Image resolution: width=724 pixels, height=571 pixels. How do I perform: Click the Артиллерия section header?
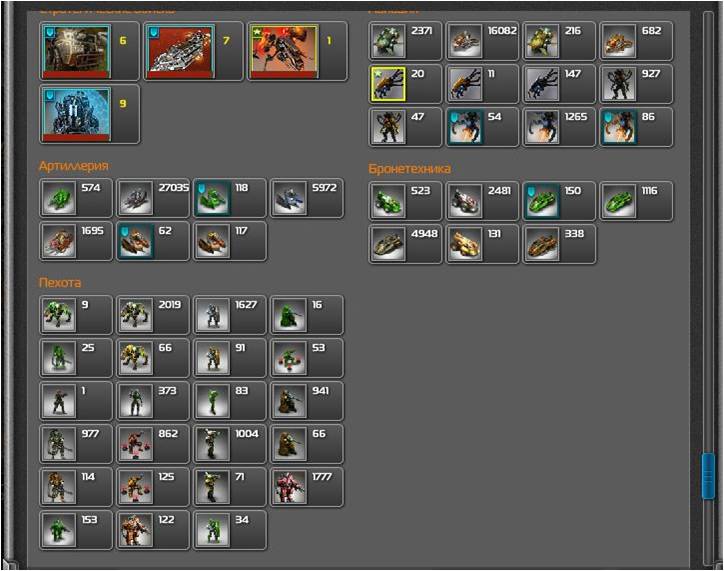[x=73, y=166]
